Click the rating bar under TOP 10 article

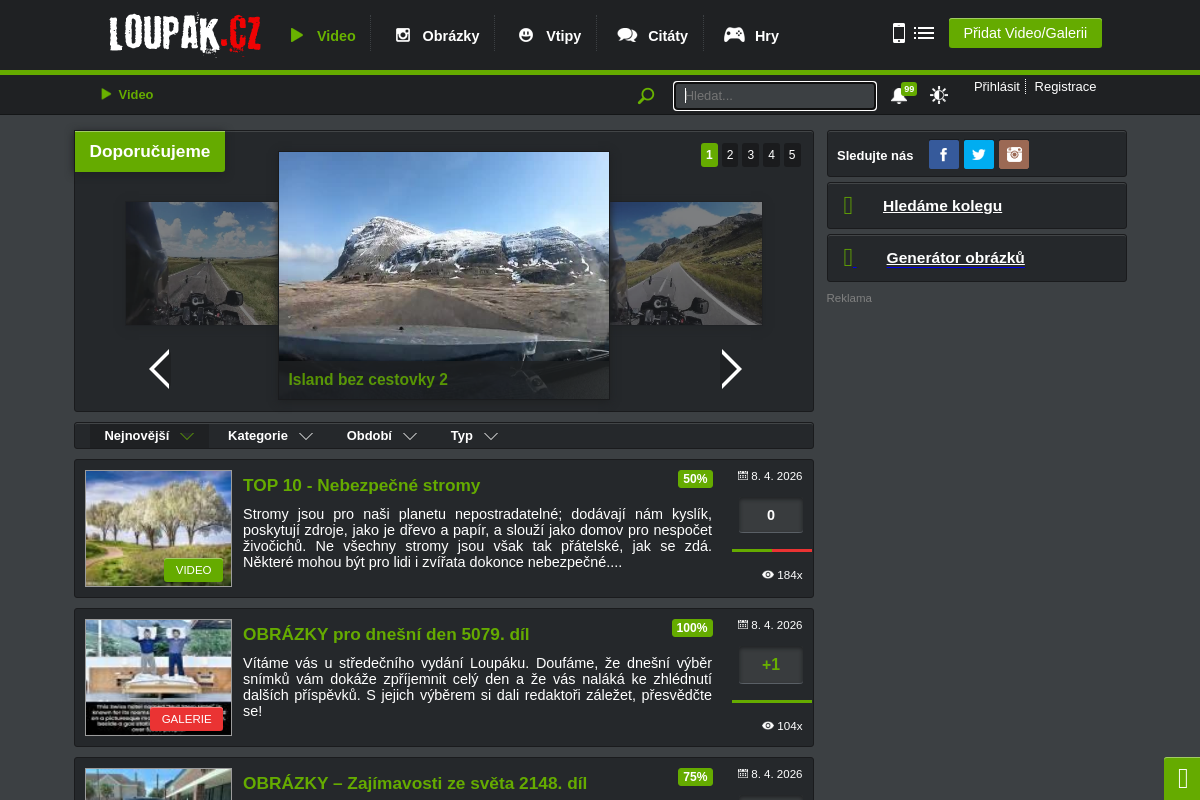pos(771,550)
